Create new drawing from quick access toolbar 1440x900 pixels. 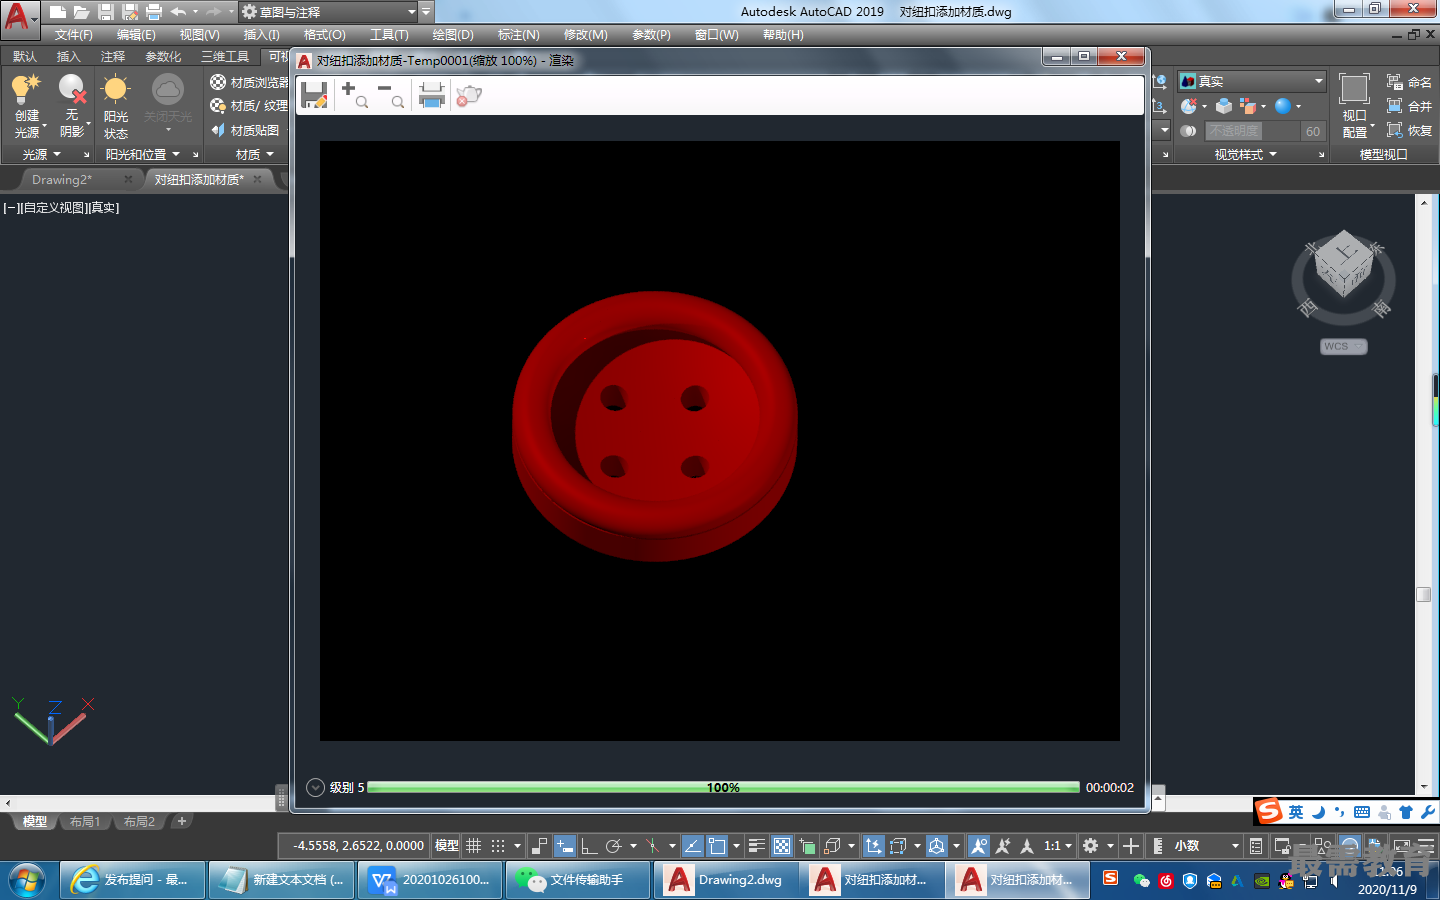pos(58,12)
